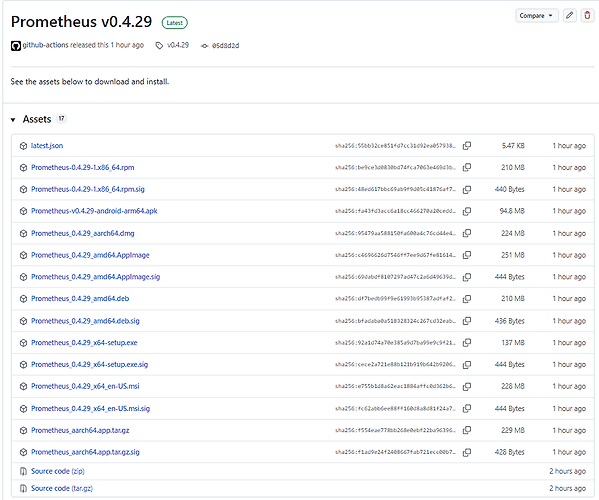Click the zip file icon beside Source code (zip)
Image resolution: width=599 pixels, height=500 pixels.
pos(23,471)
